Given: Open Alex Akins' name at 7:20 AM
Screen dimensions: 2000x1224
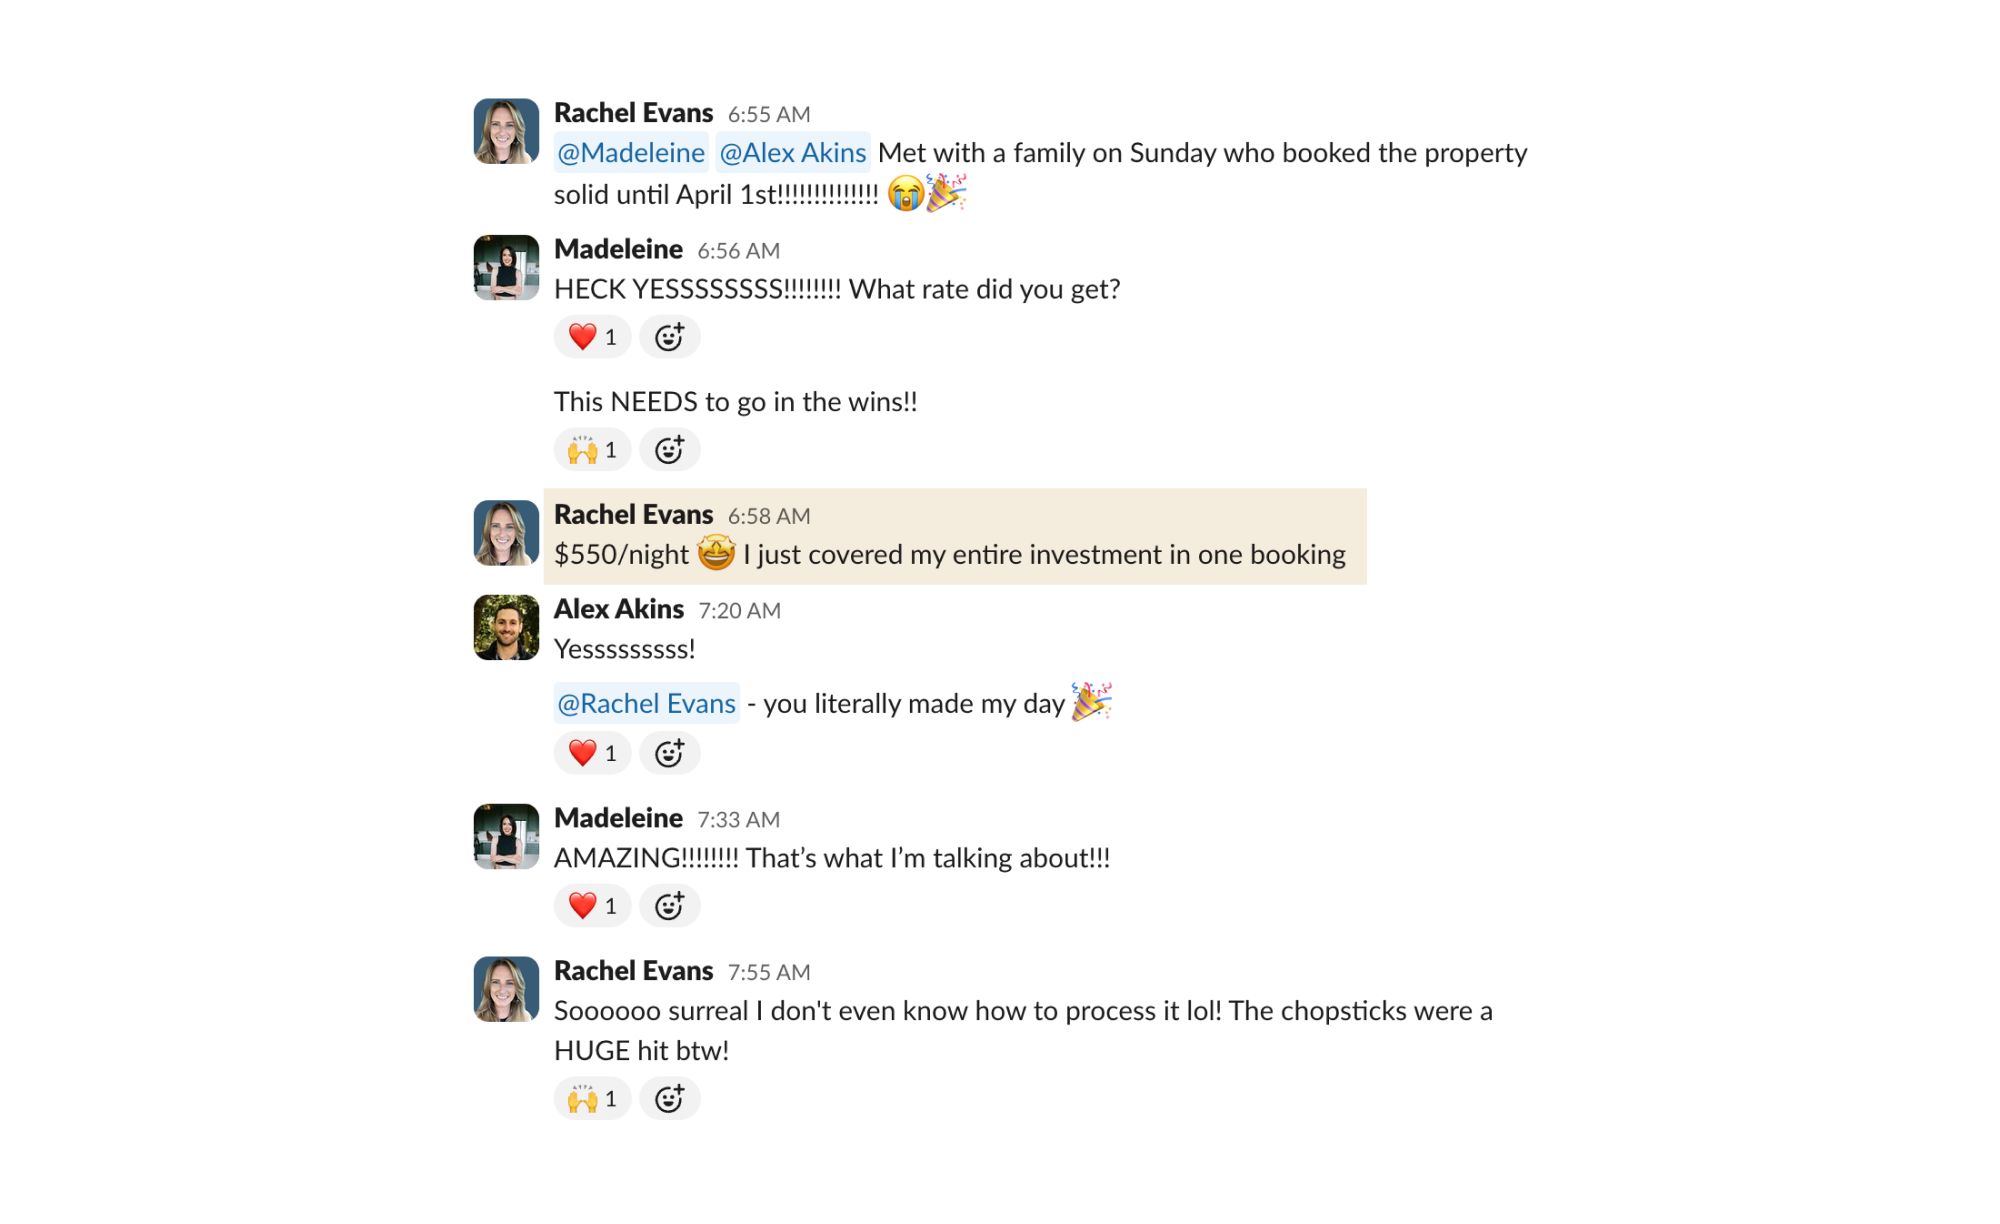Looking at the screenshot, I should point(619,609).
